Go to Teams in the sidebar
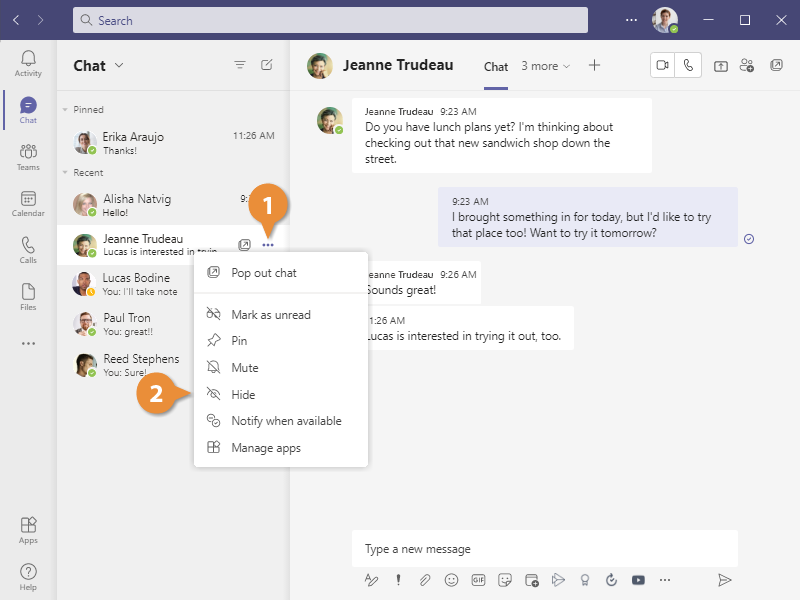Image resolution: width=800 pixels, height=600 pixels. click(28, 158)
